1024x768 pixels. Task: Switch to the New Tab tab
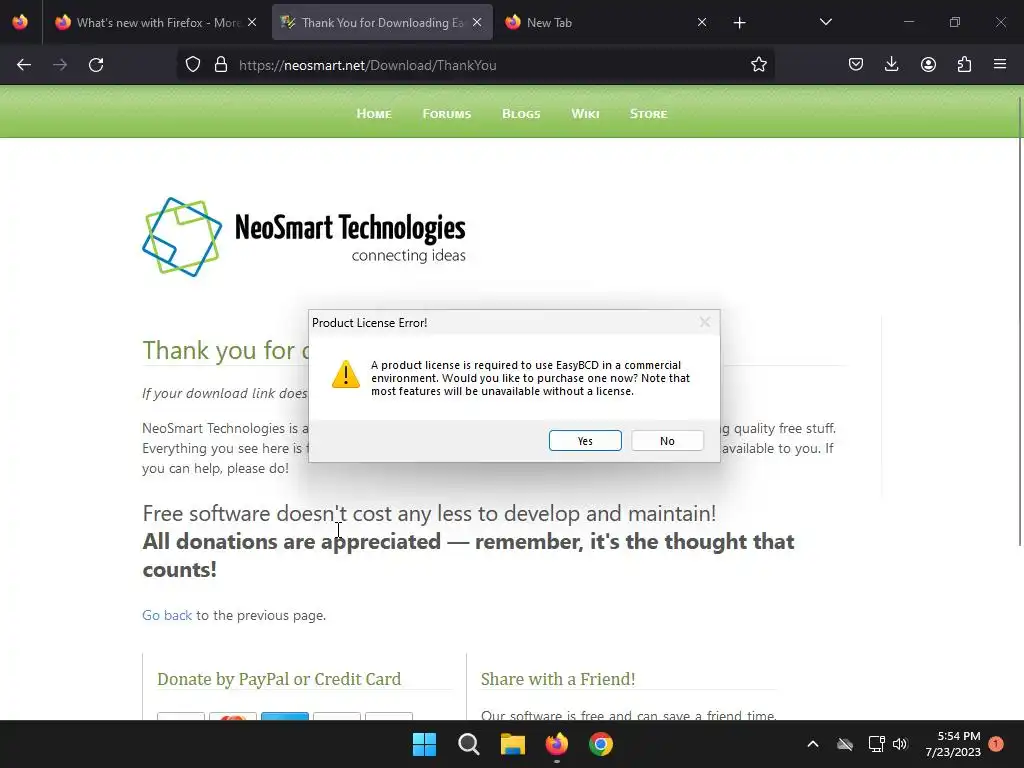(607, 22)
